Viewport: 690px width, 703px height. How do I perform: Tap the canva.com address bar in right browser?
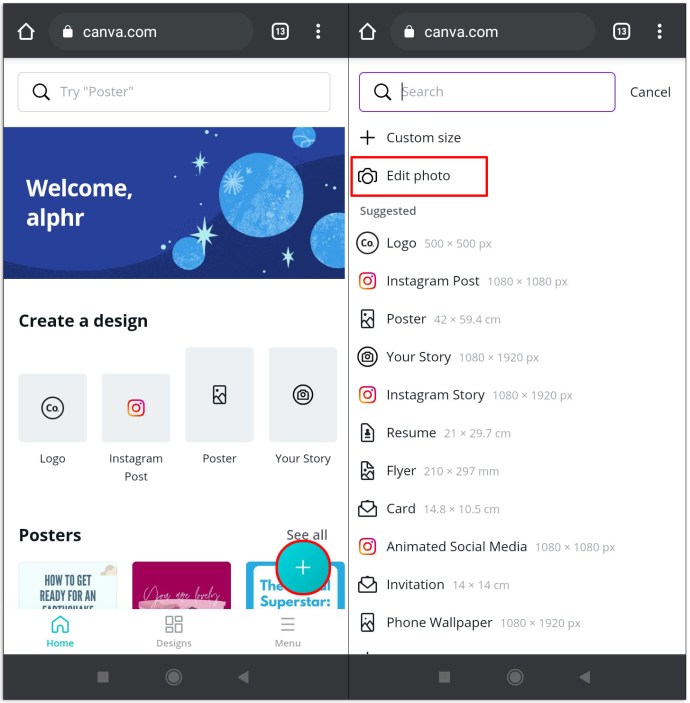point(493,31)
